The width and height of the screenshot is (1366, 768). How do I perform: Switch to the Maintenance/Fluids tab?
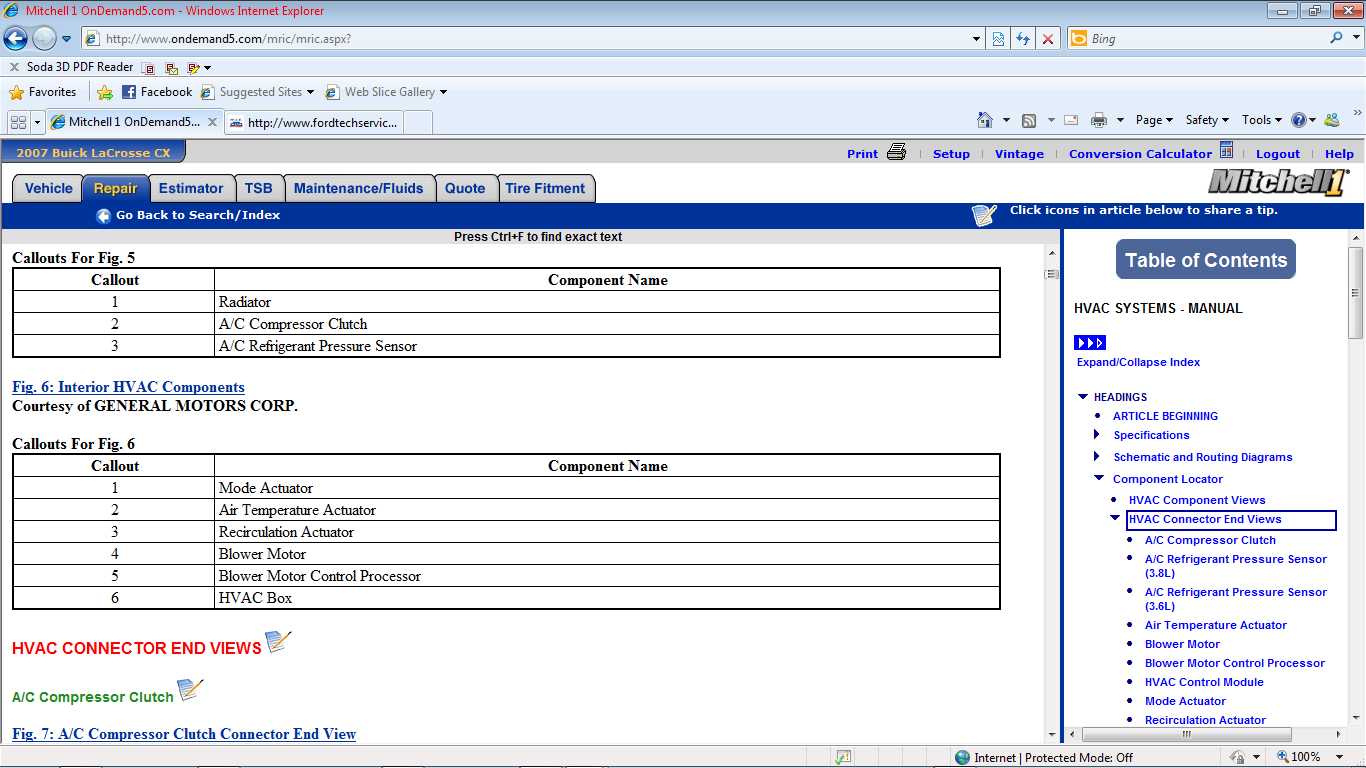click(x=359, y=188)
